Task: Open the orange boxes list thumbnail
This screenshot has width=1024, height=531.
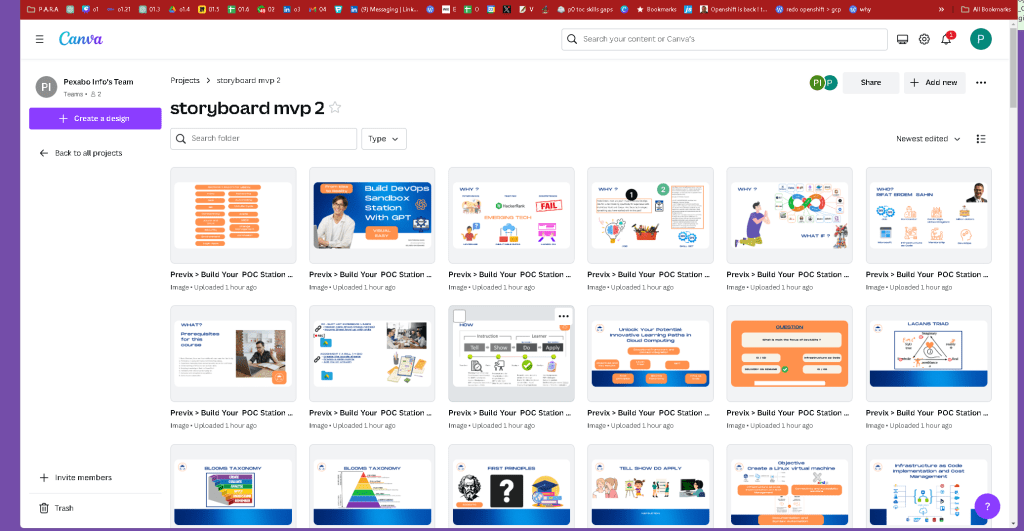Action: tap(233, 216)
